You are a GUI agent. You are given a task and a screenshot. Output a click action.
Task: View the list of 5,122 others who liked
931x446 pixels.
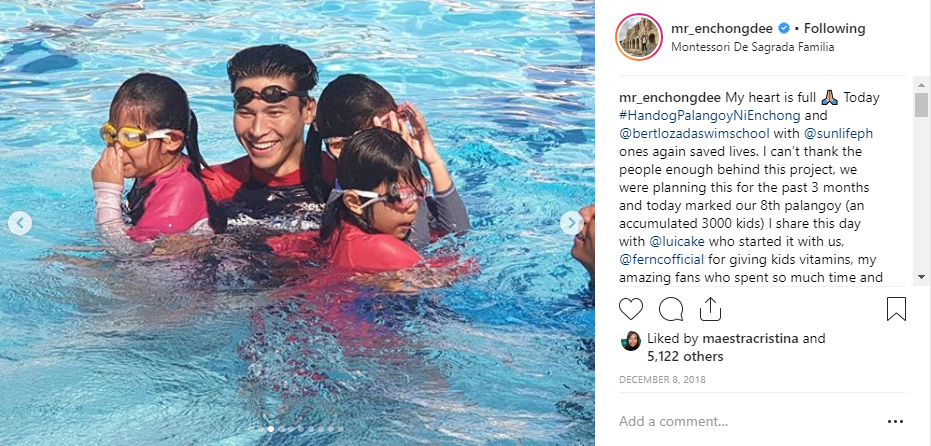685,356
